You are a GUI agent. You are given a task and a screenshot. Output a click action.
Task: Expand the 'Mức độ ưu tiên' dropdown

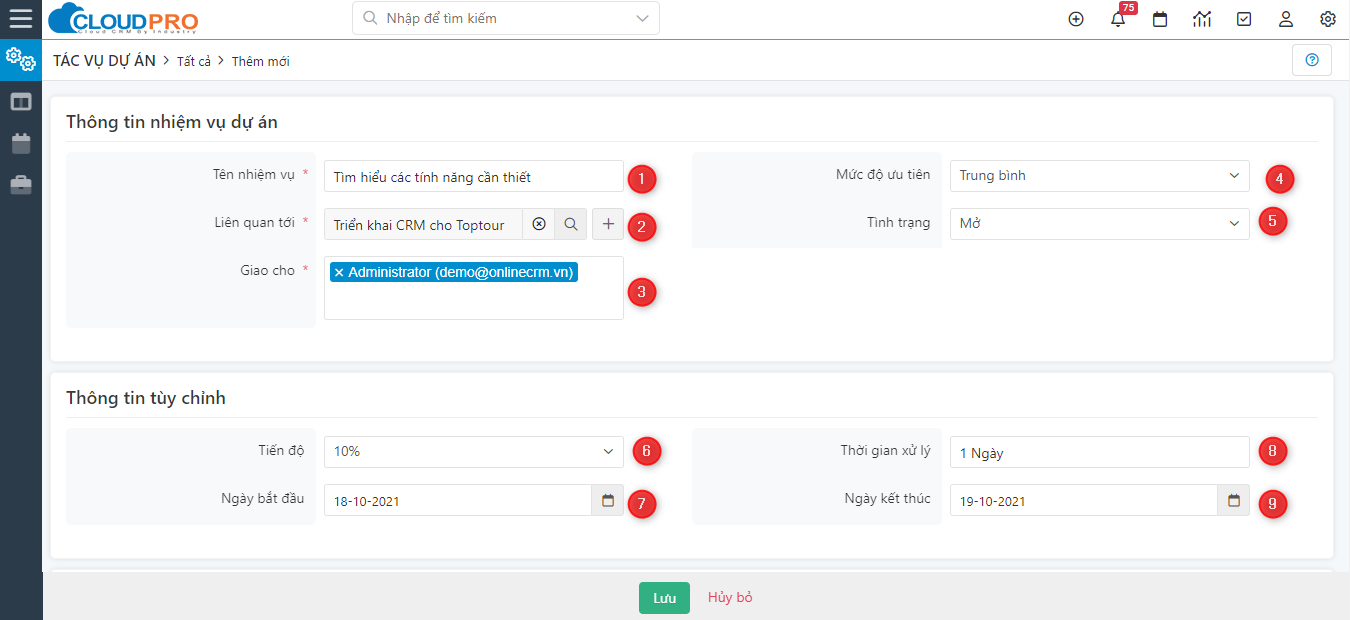point(1099,176)
